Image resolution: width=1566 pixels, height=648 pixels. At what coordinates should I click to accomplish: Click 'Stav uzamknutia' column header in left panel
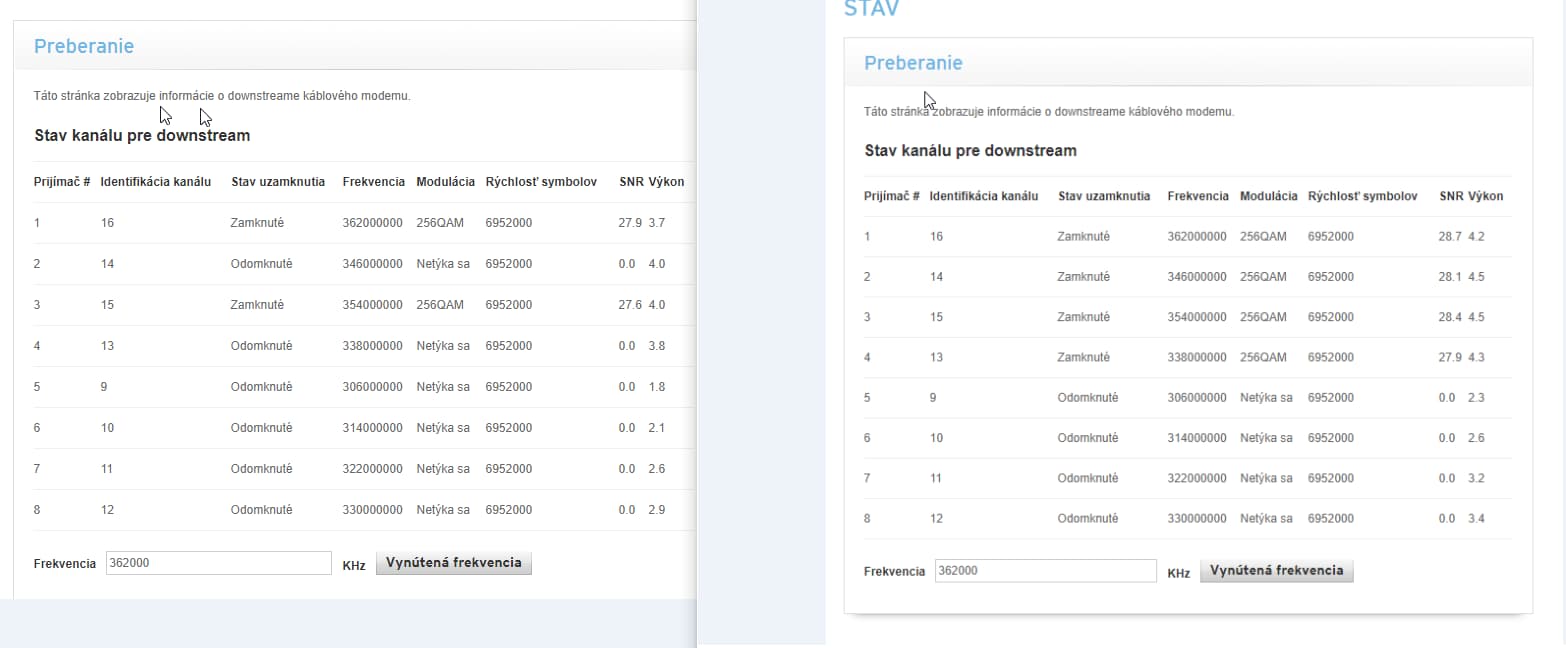[278, 182]
